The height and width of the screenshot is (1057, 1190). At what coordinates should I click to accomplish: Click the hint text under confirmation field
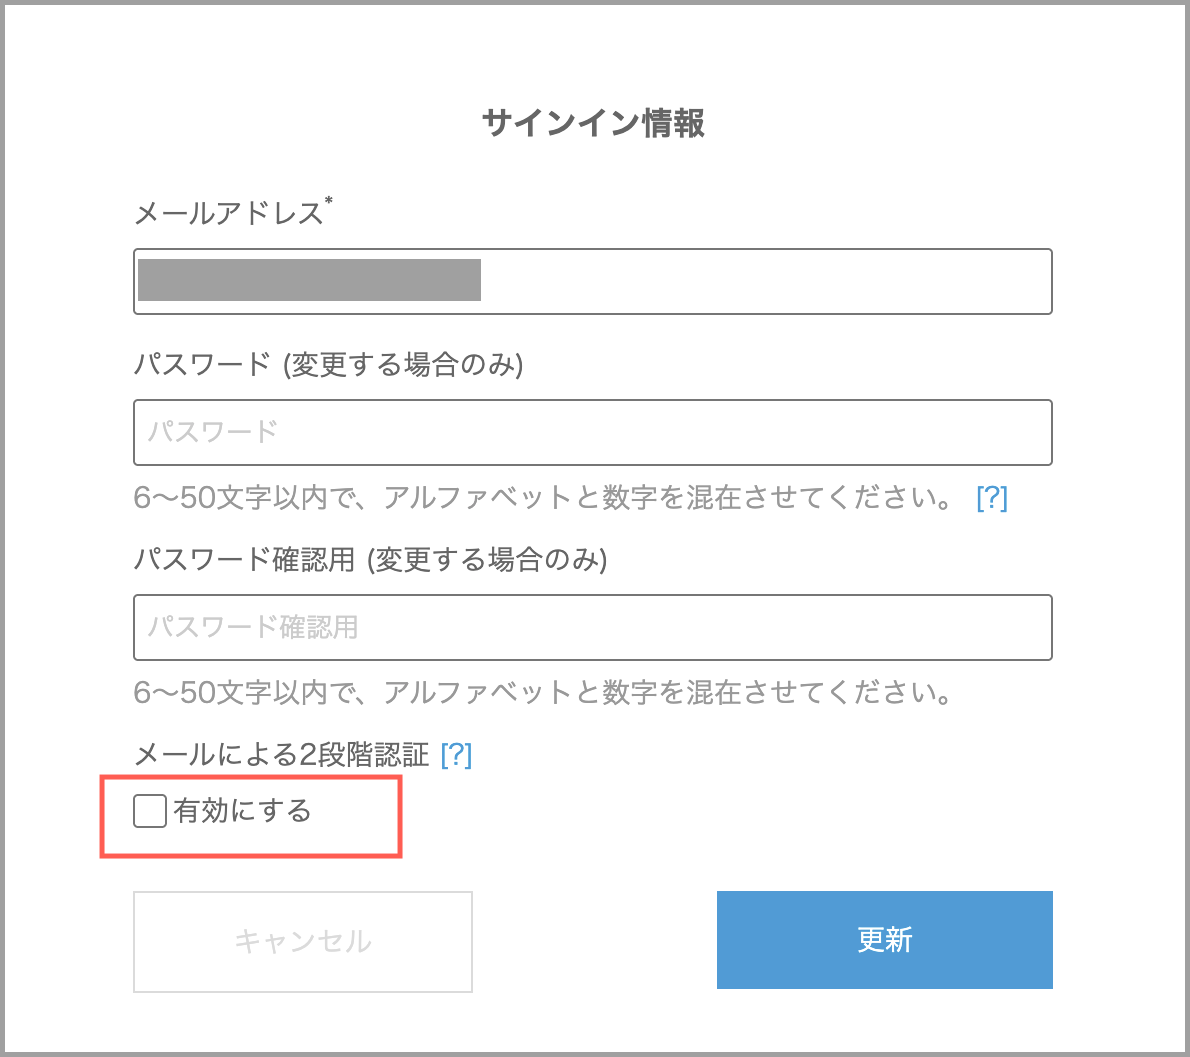point(542,693)
